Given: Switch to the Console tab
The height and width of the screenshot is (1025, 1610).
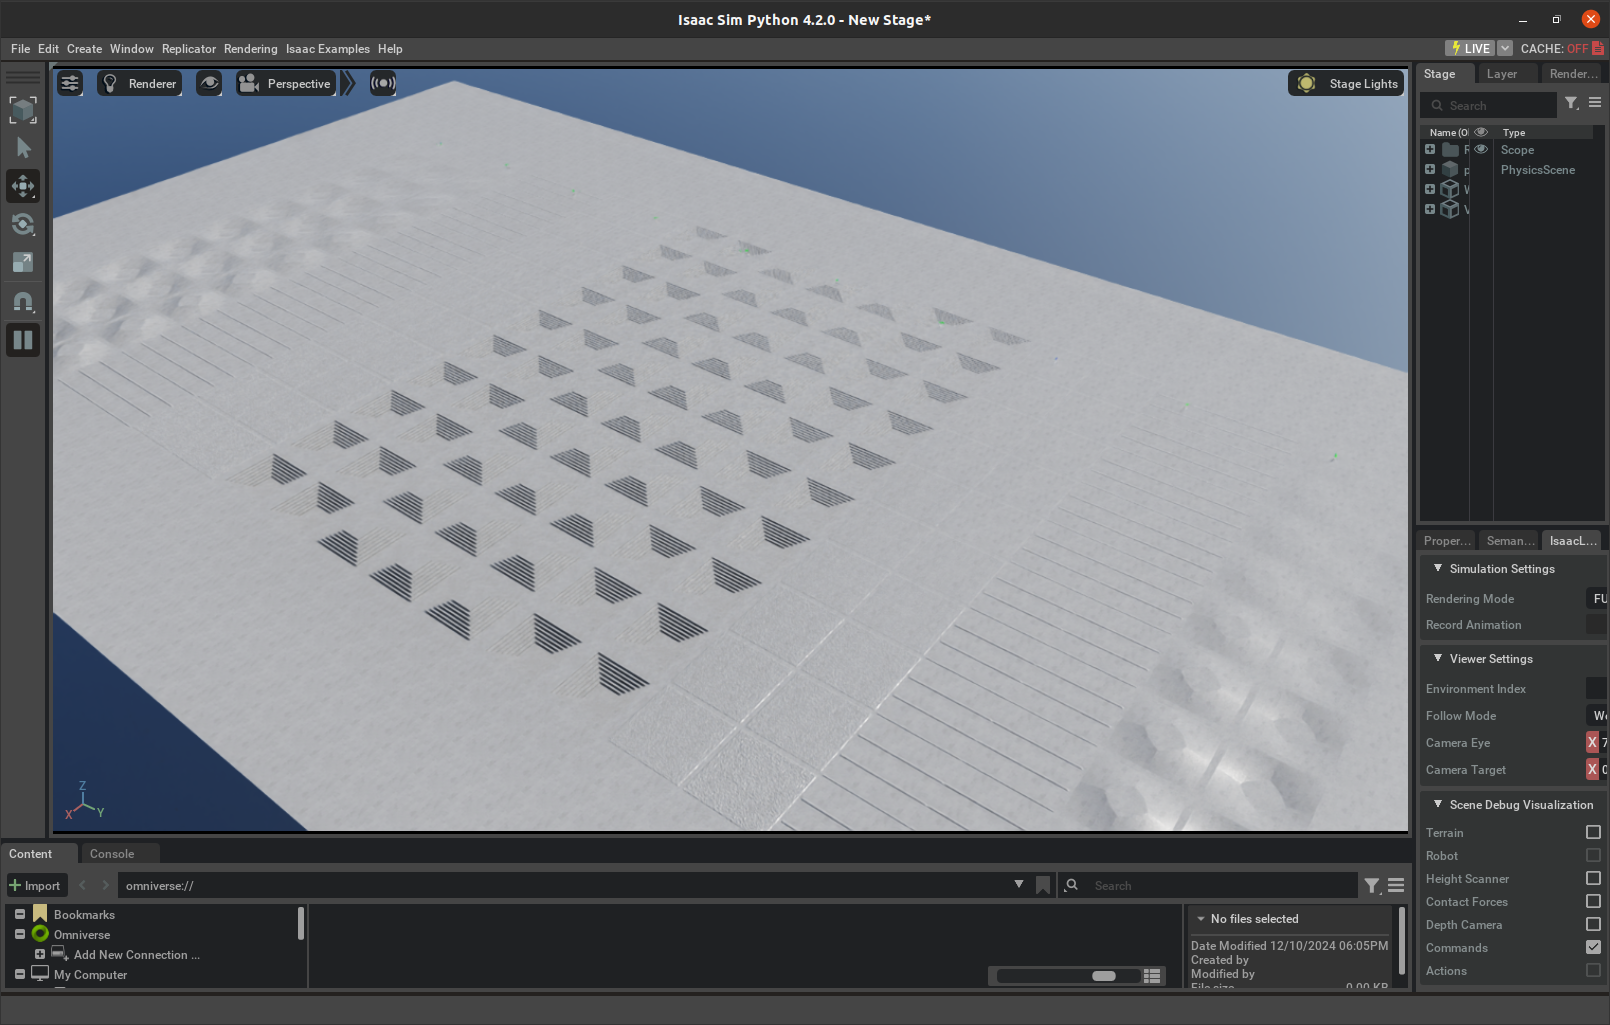Looking at the screenshot, I should coord(110,853).
